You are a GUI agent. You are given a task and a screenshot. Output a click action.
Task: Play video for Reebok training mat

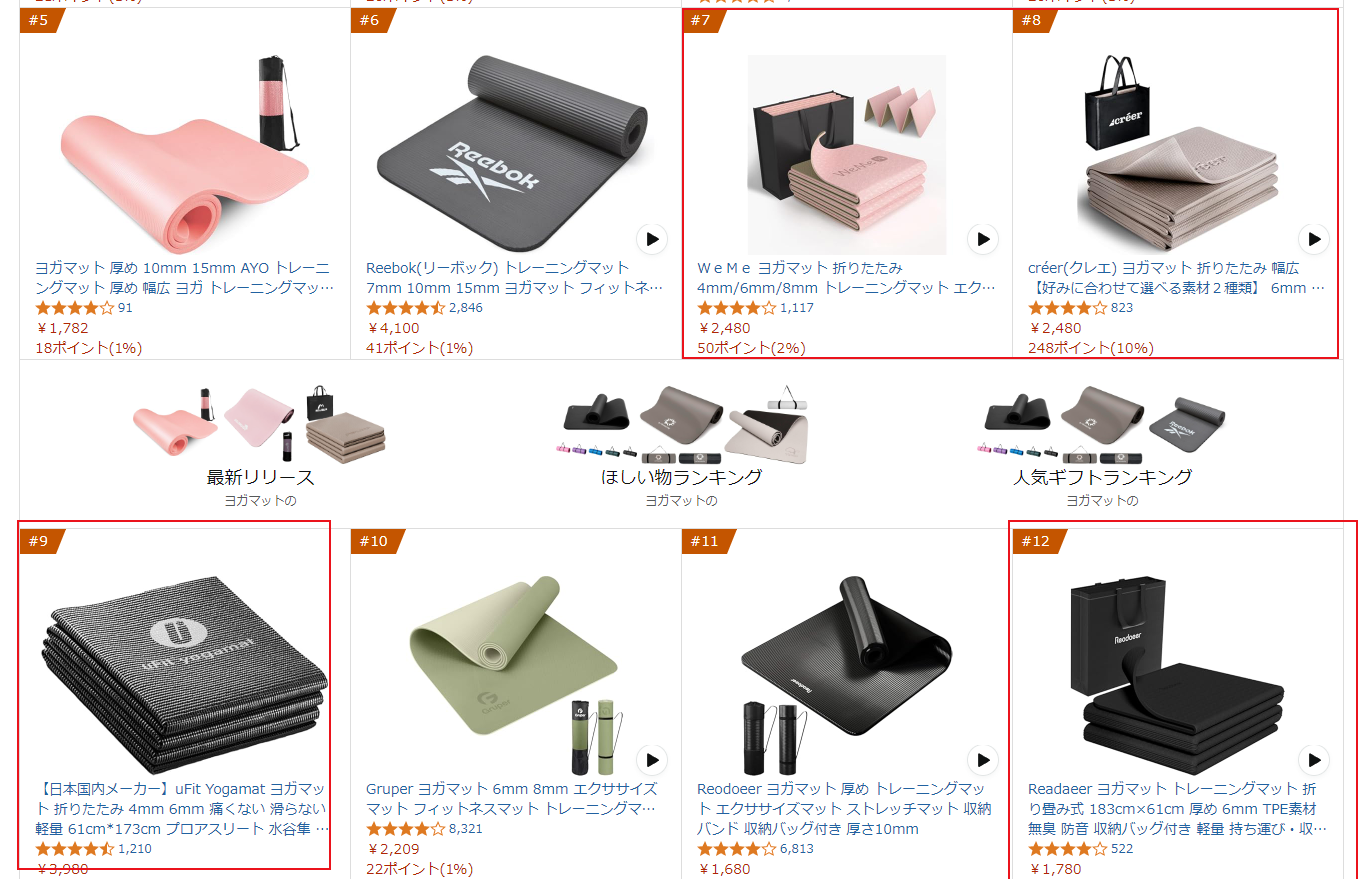[x=652, y=239]
